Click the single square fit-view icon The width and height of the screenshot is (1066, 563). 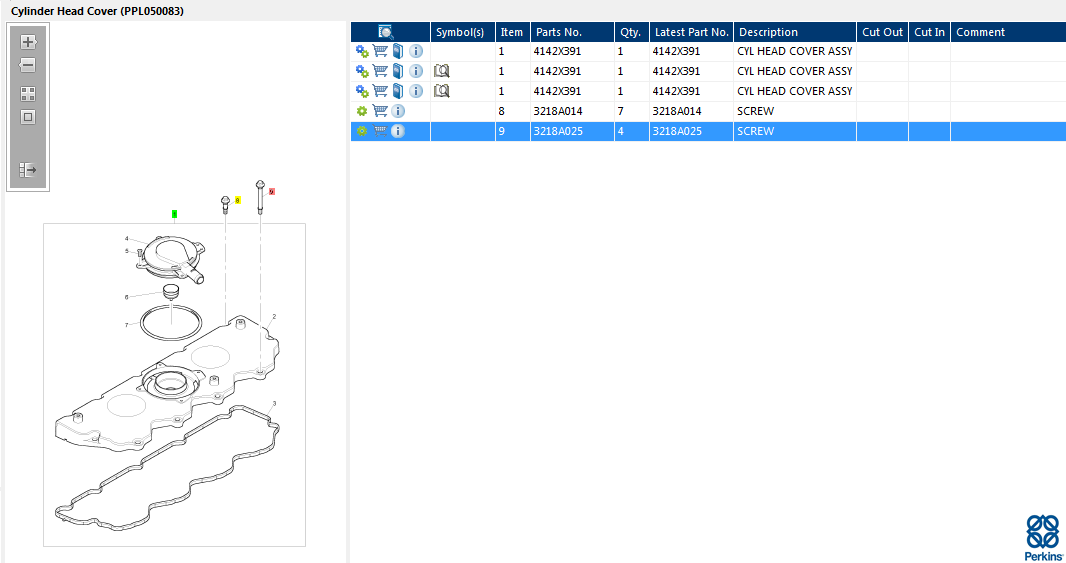coord(28,117)
